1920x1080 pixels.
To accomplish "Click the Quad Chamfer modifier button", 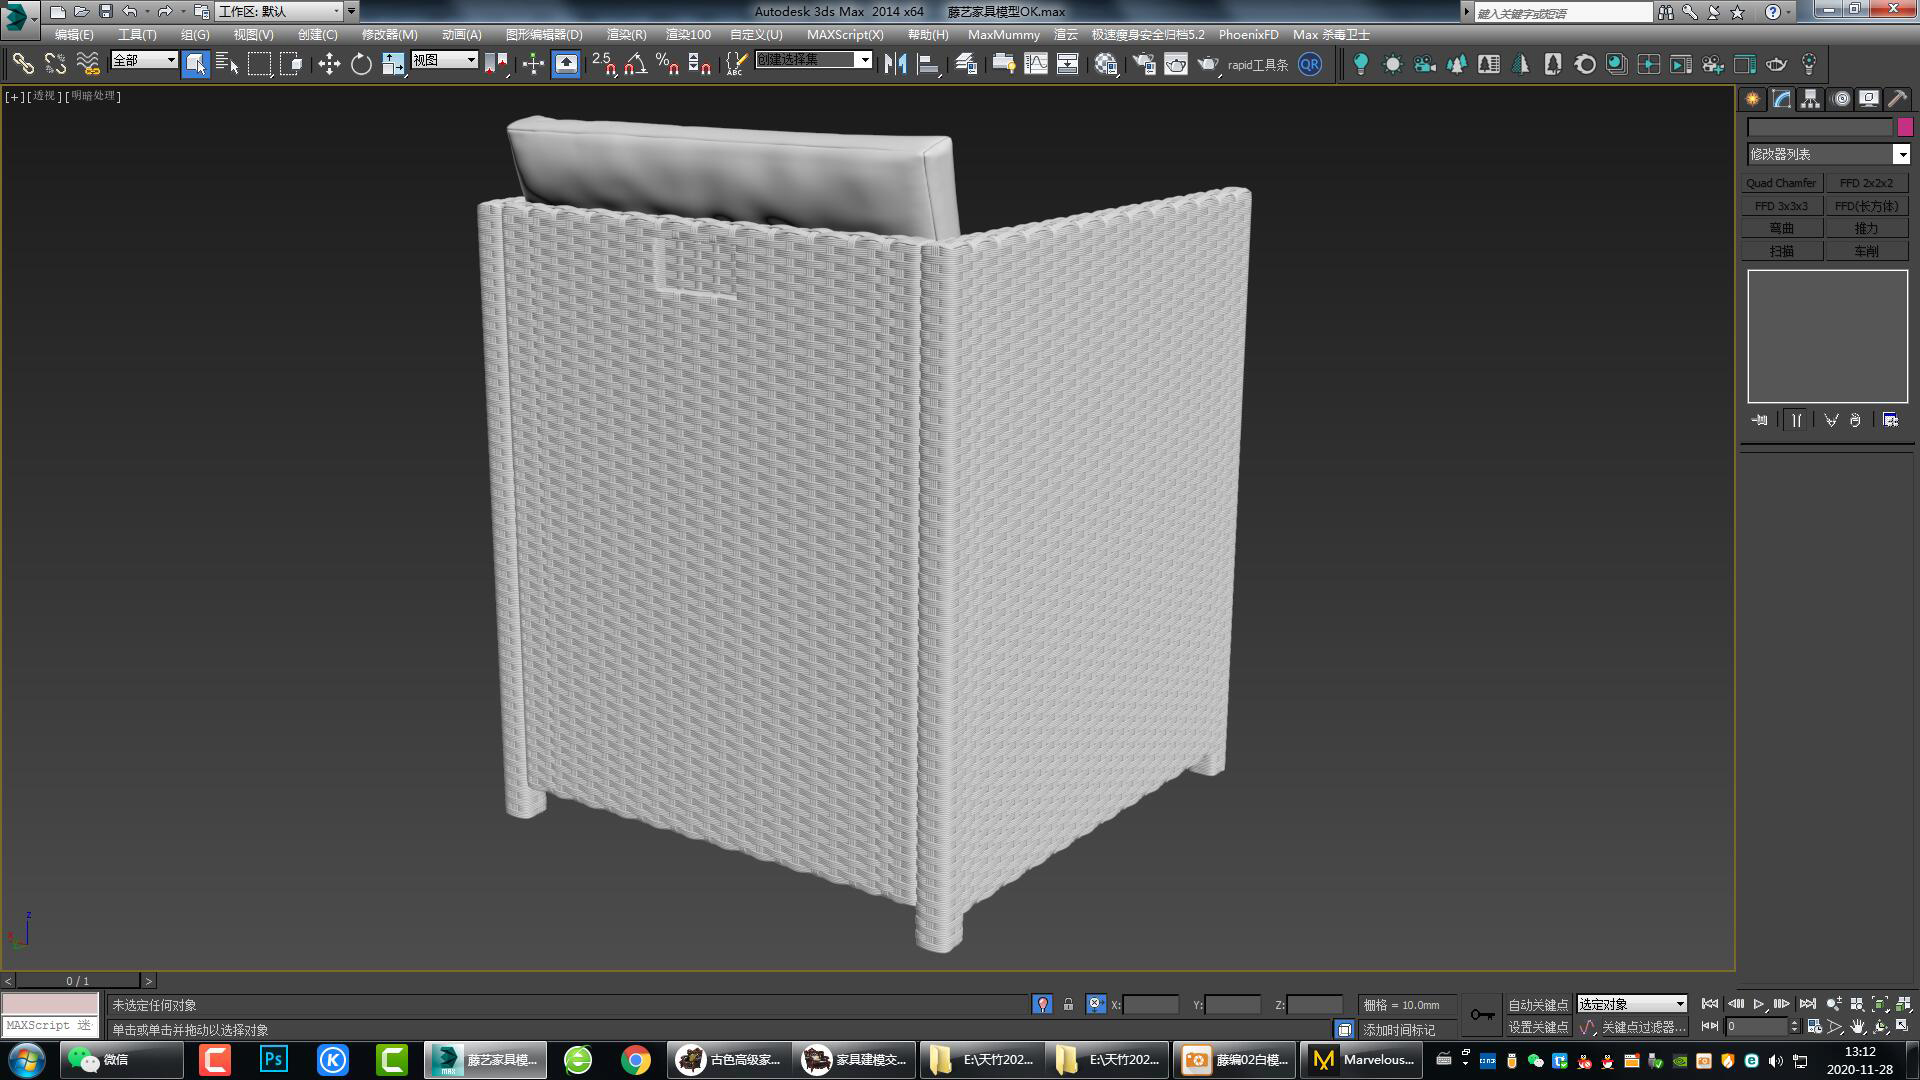I will [x=1781, y=183].
